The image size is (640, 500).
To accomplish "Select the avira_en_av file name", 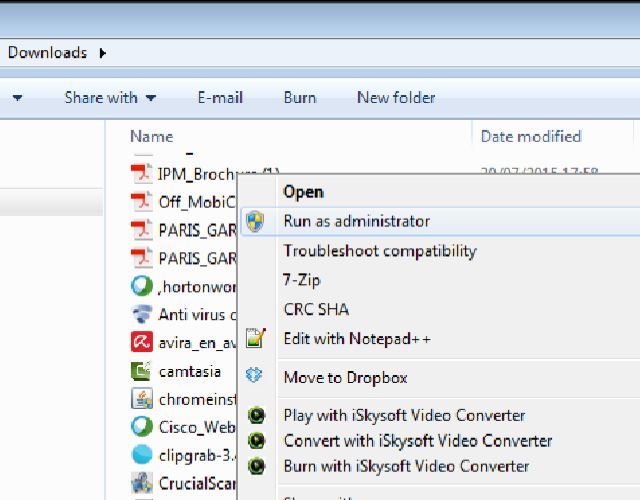I will pyautogui.click(x=197, y=343).
